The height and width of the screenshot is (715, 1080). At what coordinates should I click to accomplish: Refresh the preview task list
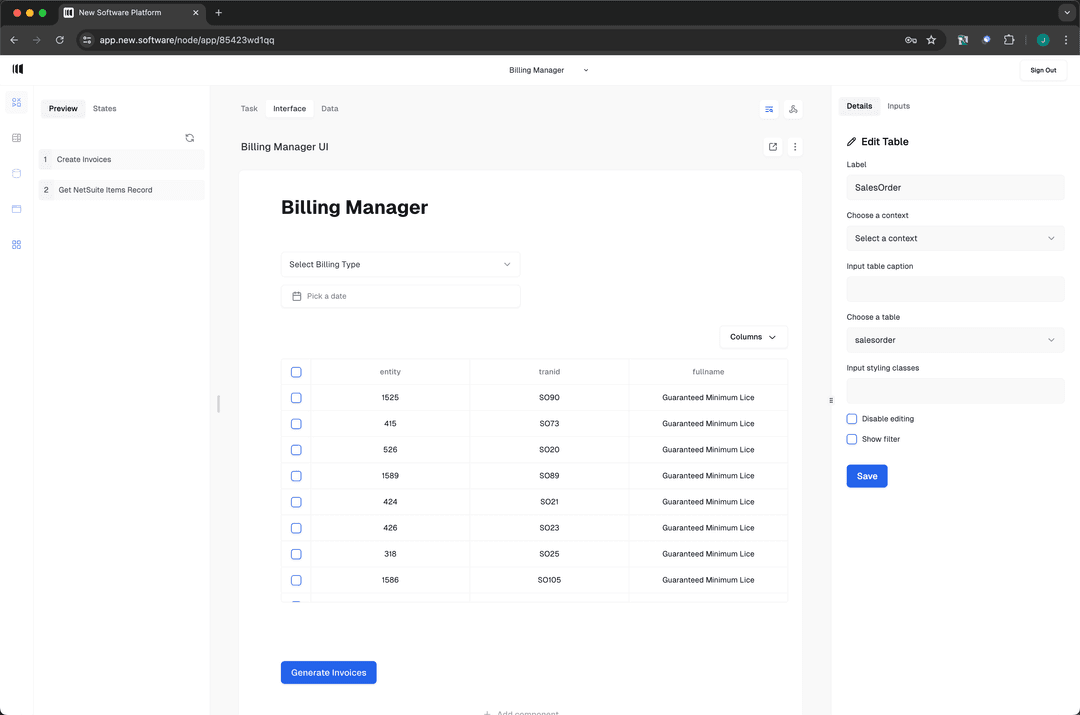click(189, 138)
